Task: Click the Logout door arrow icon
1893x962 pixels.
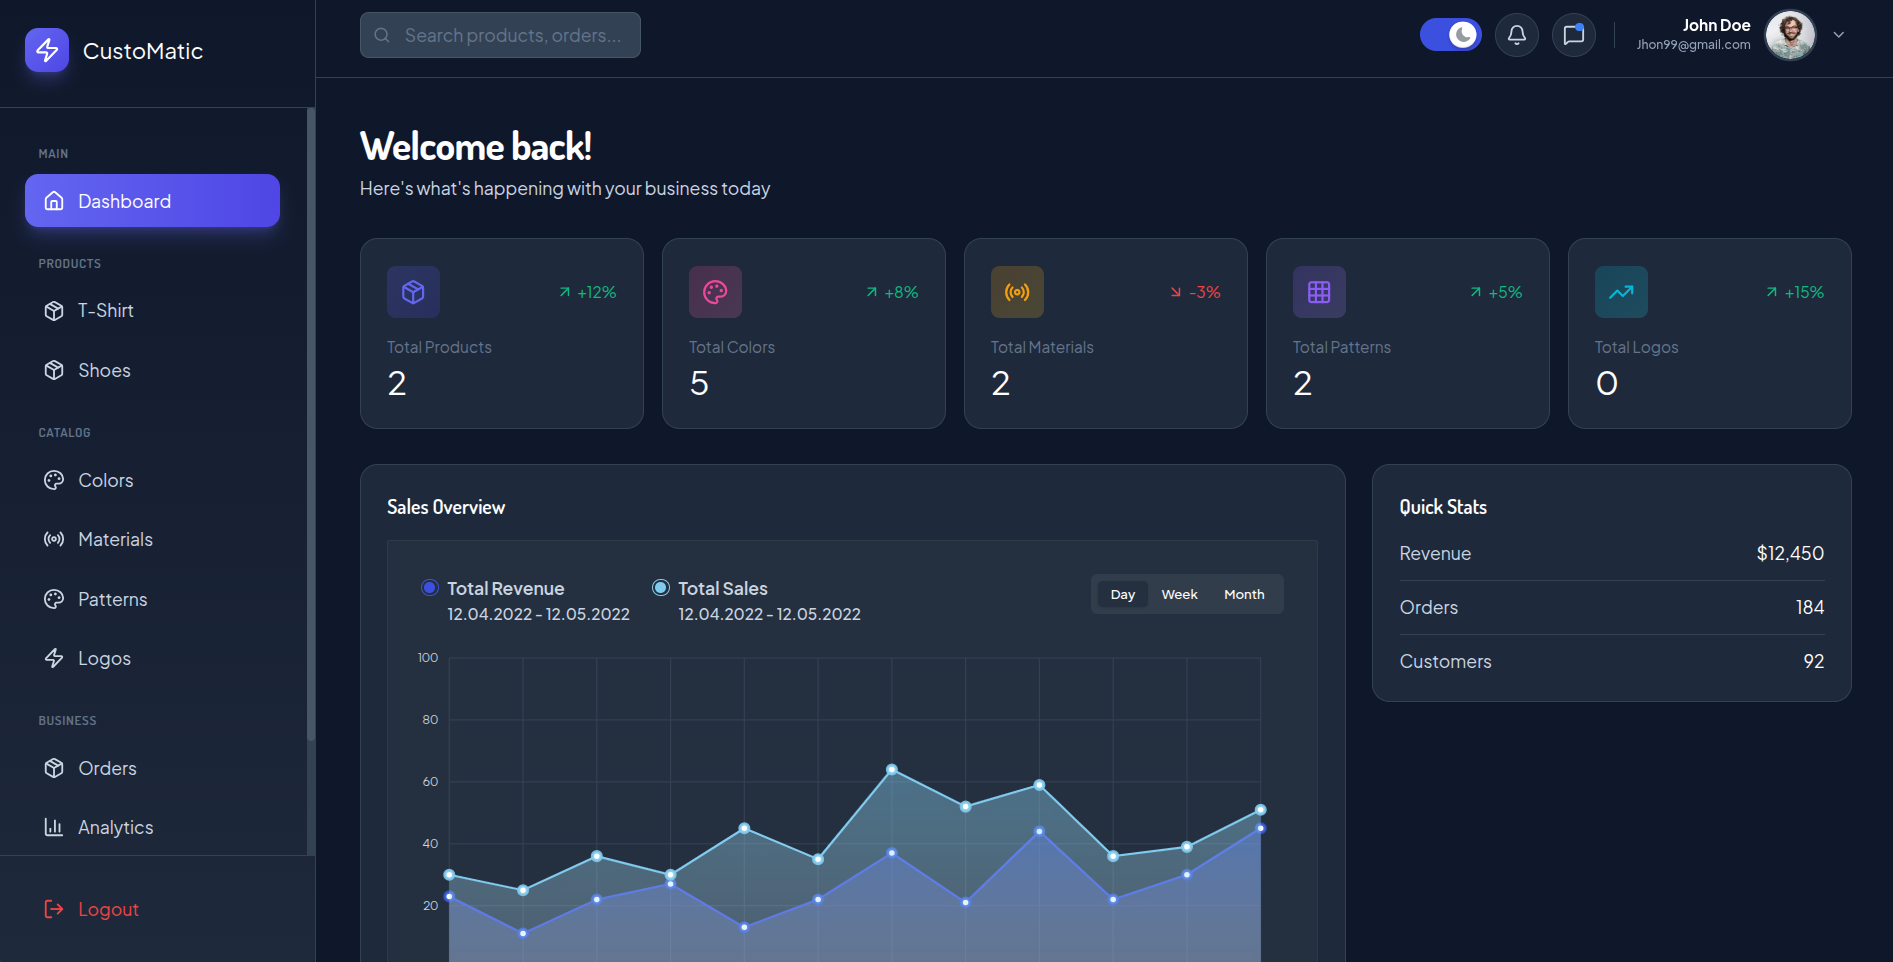Action: (x=54, y=909)
